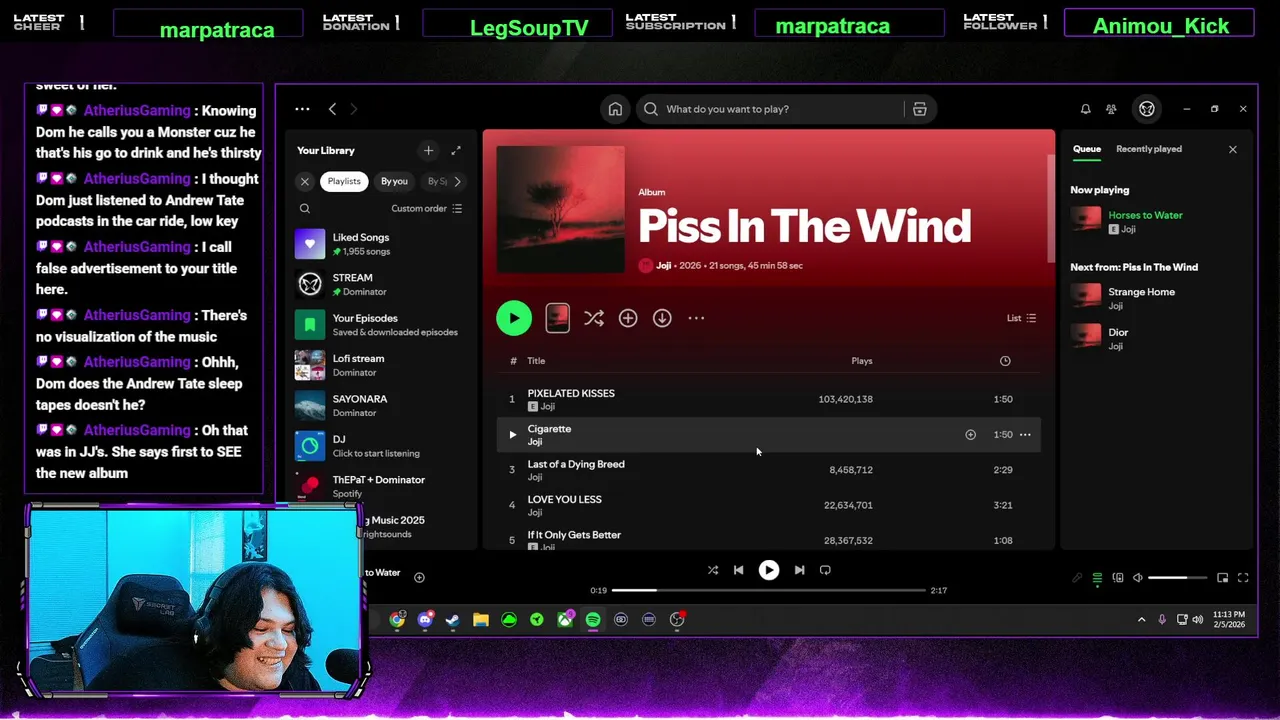Open the SAYONARA playlist
Image resolution: width=1280 pixels, height=720 pixels.
point(381,405)
